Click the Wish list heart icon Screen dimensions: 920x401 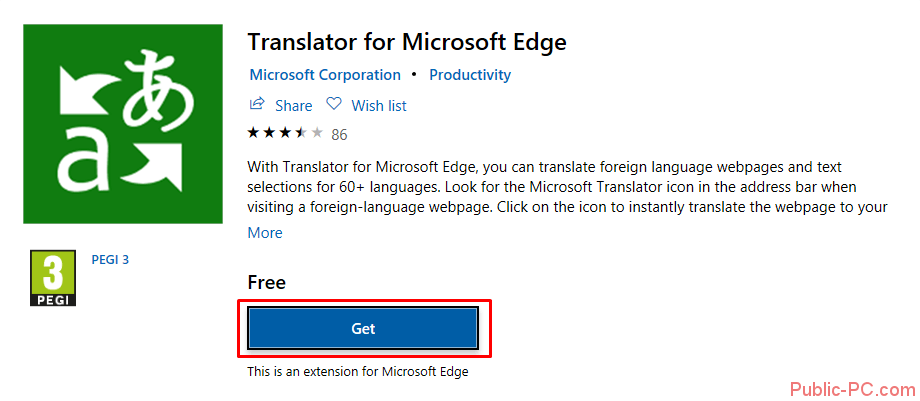click(334, 104)
